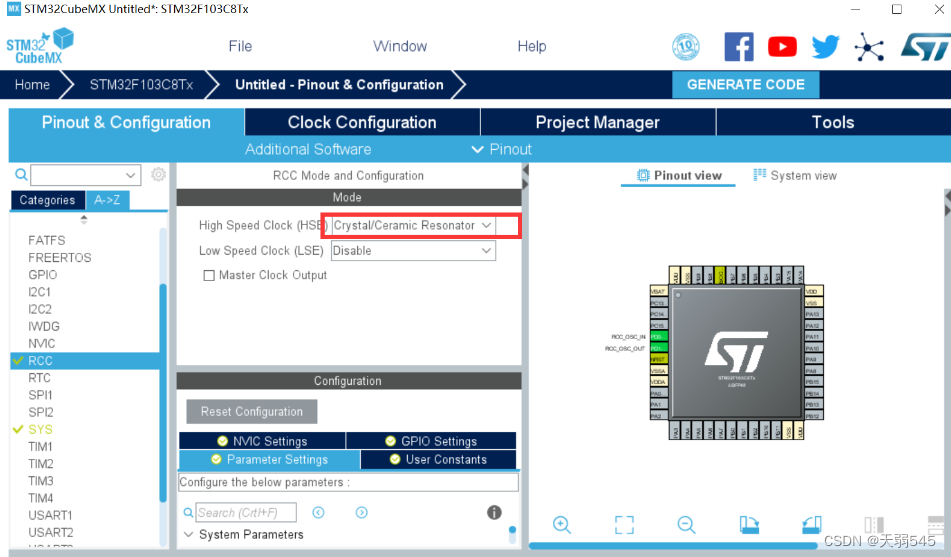Zoom out of the pinout view
951x557 pixels.
[x=687, y=525]
